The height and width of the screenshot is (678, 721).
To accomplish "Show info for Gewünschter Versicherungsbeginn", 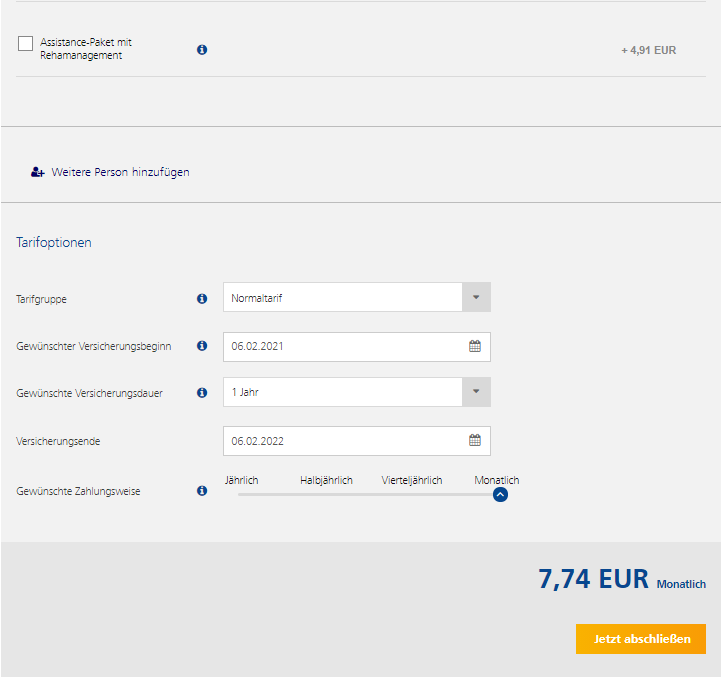I will [202, 345].
